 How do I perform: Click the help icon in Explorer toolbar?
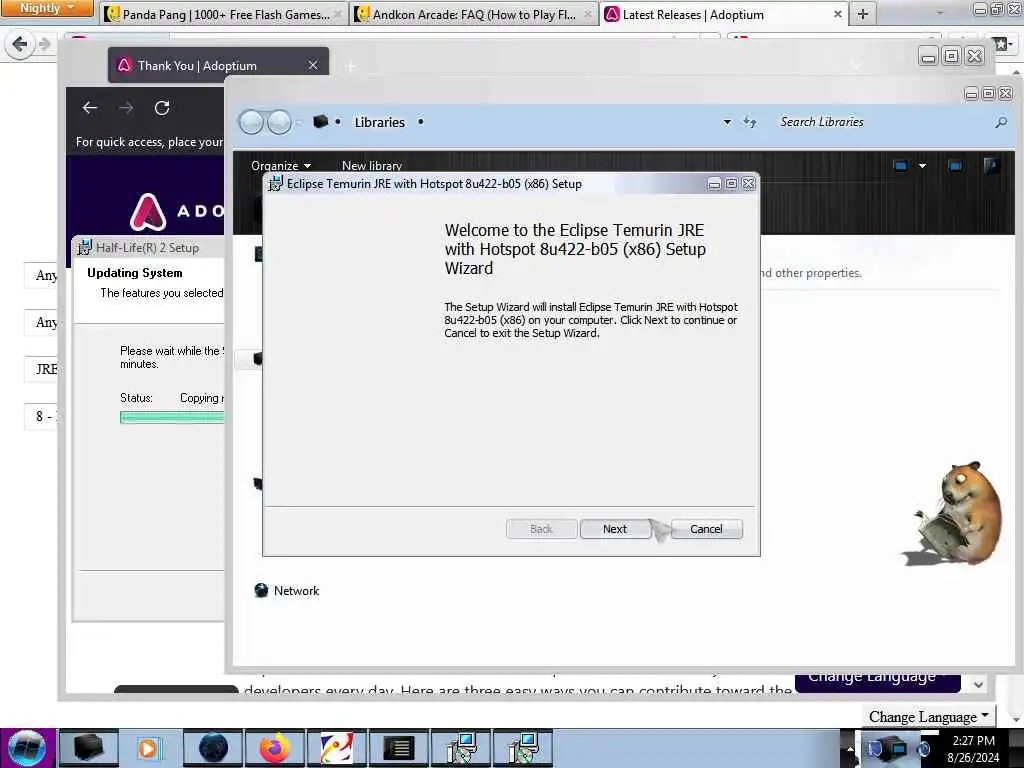tap(991, 166)
